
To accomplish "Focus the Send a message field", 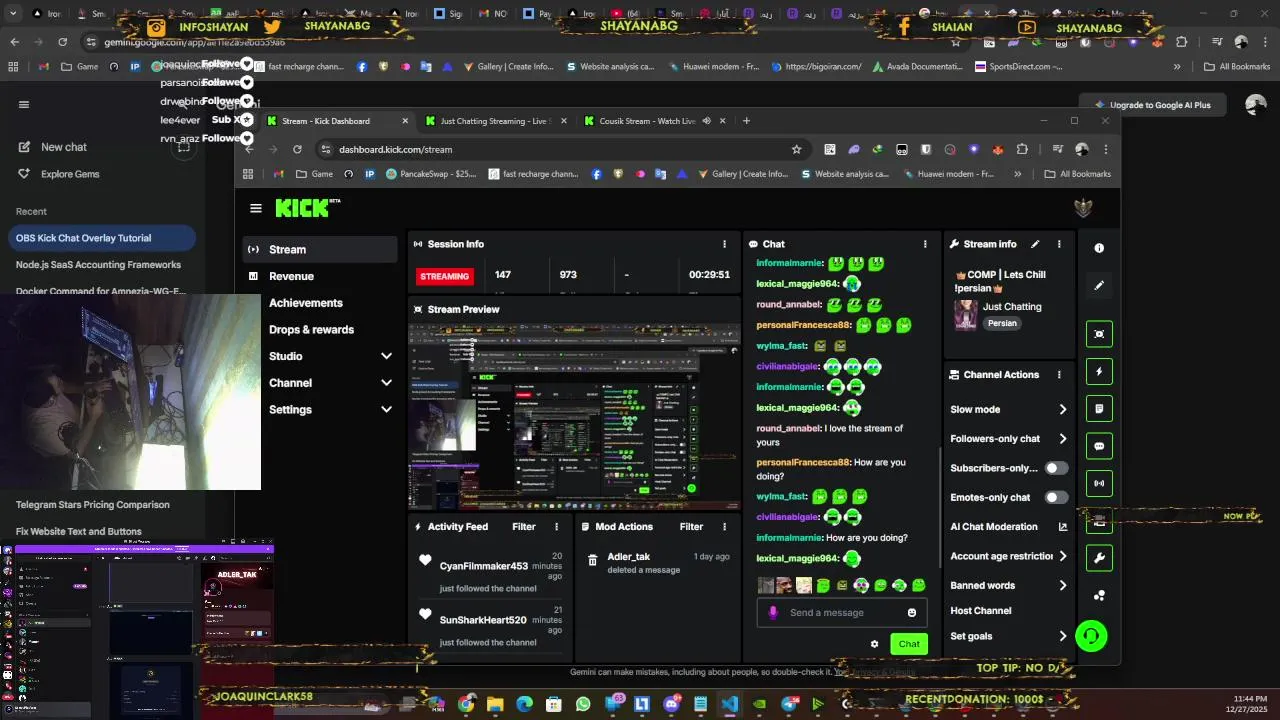I will click(840, 613).
